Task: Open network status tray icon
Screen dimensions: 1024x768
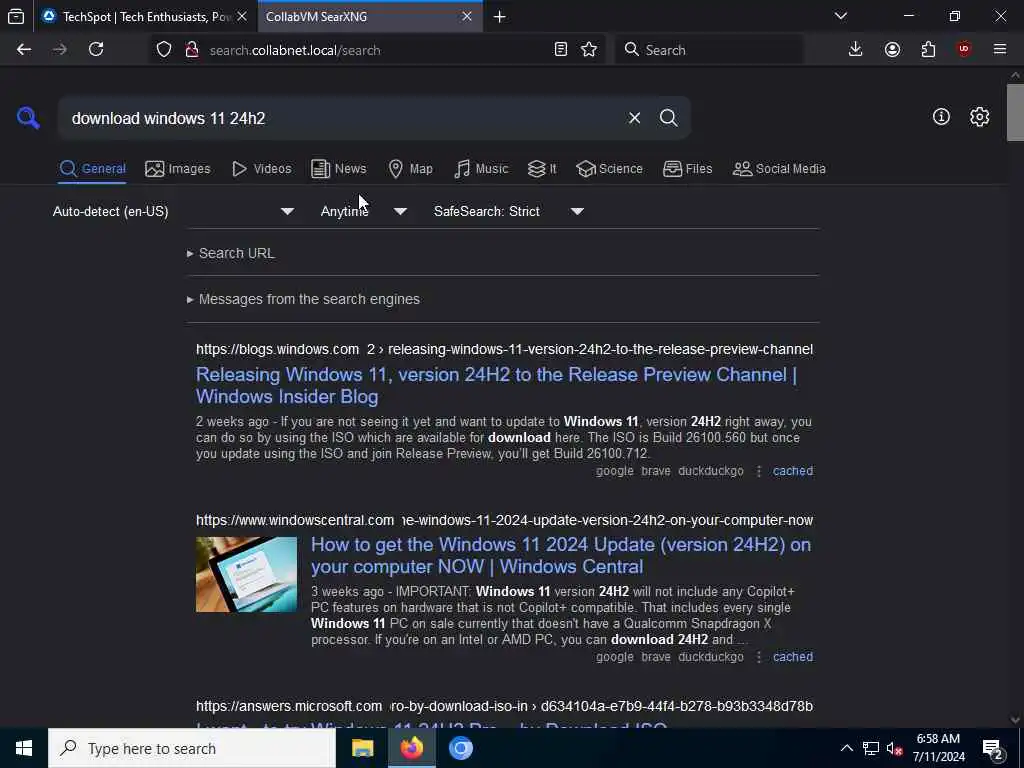Action: pyautogui.click(x=871, y=748)
